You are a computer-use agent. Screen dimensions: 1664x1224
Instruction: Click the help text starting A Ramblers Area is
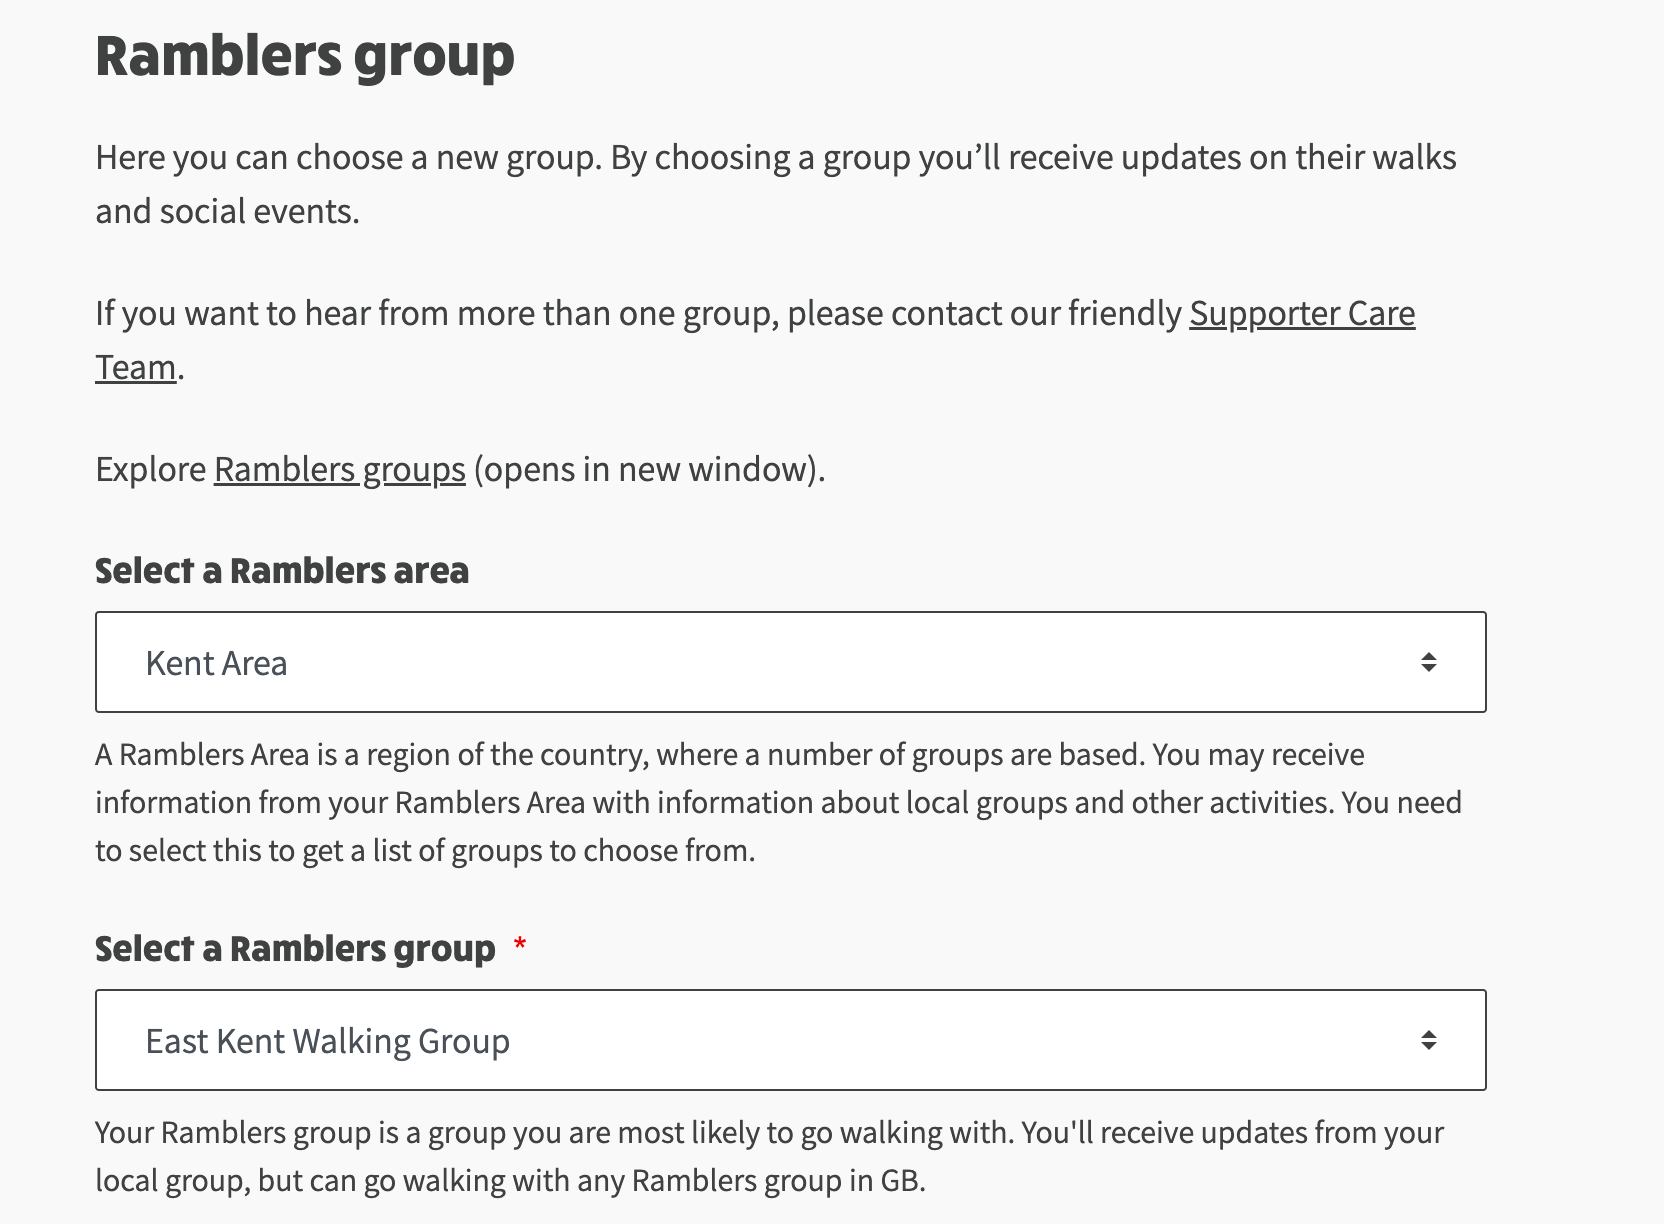pos(779,802)
